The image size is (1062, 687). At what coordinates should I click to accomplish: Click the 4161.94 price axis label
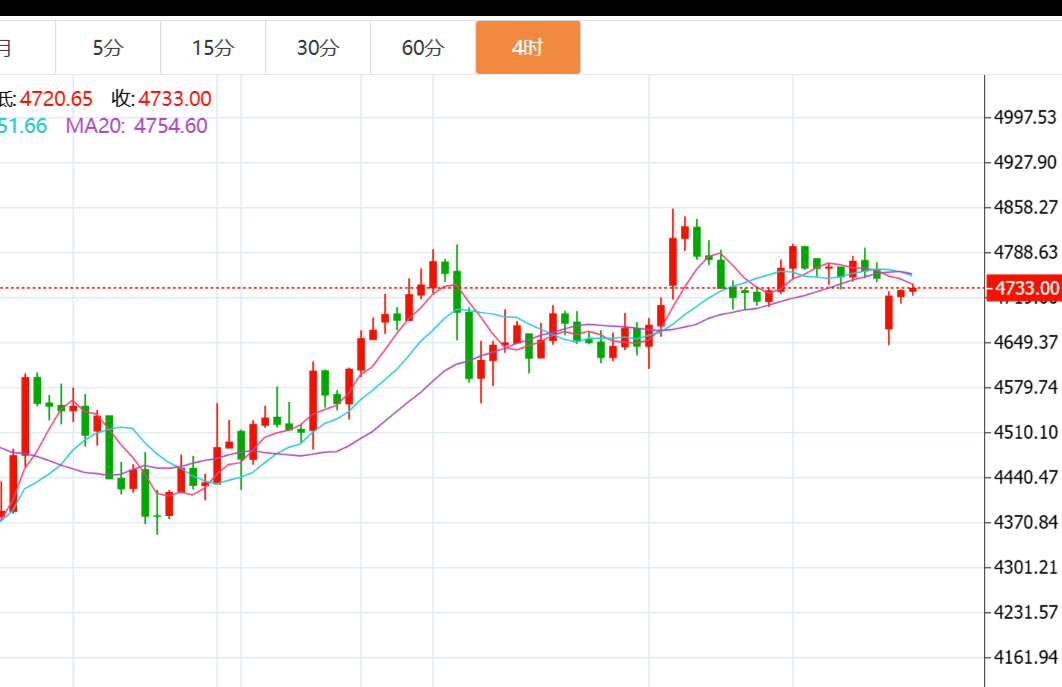(x=1025, y=657)
